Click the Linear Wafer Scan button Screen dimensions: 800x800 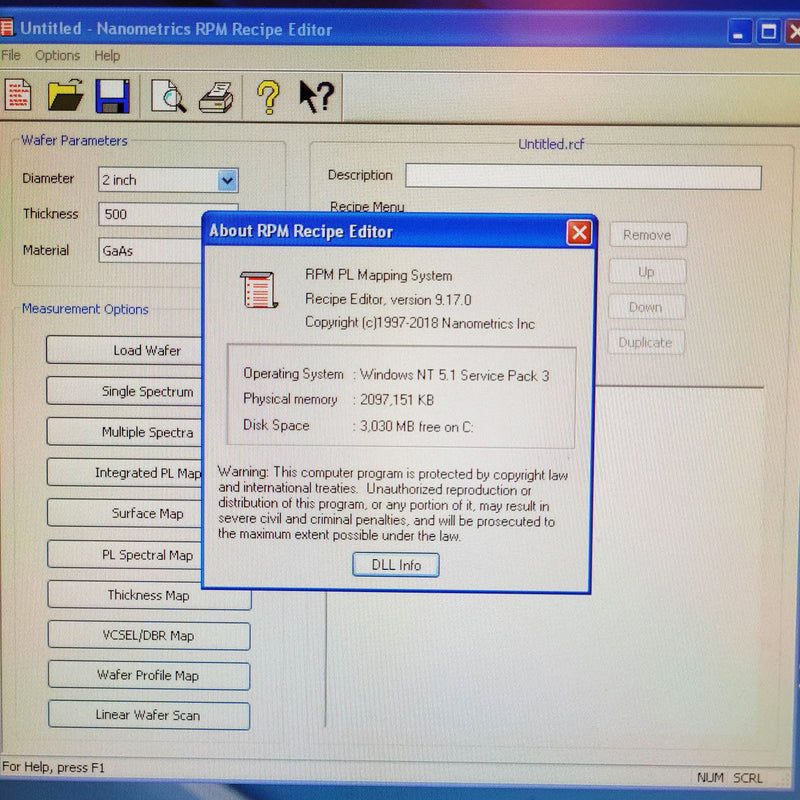pyautogui.click(x=149, y=715)
